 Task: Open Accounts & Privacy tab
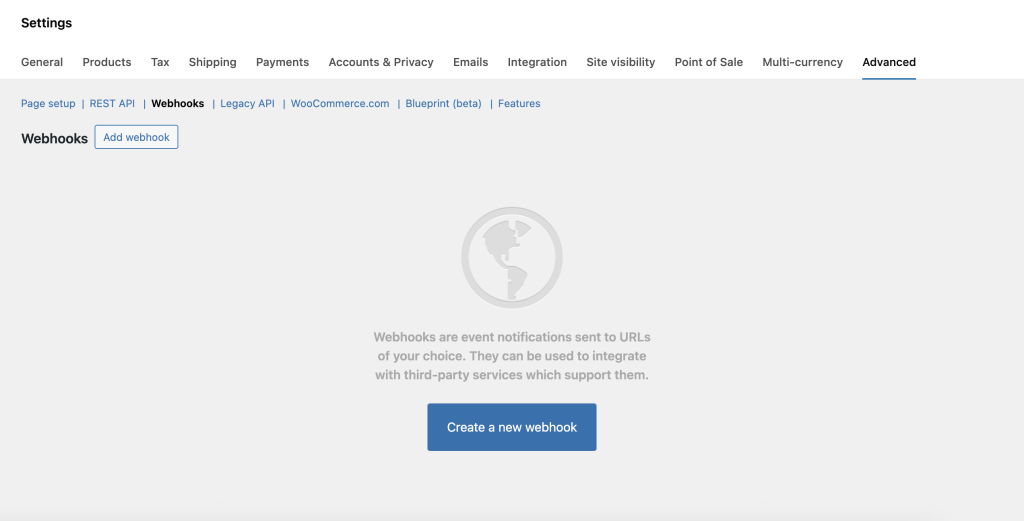381,62
